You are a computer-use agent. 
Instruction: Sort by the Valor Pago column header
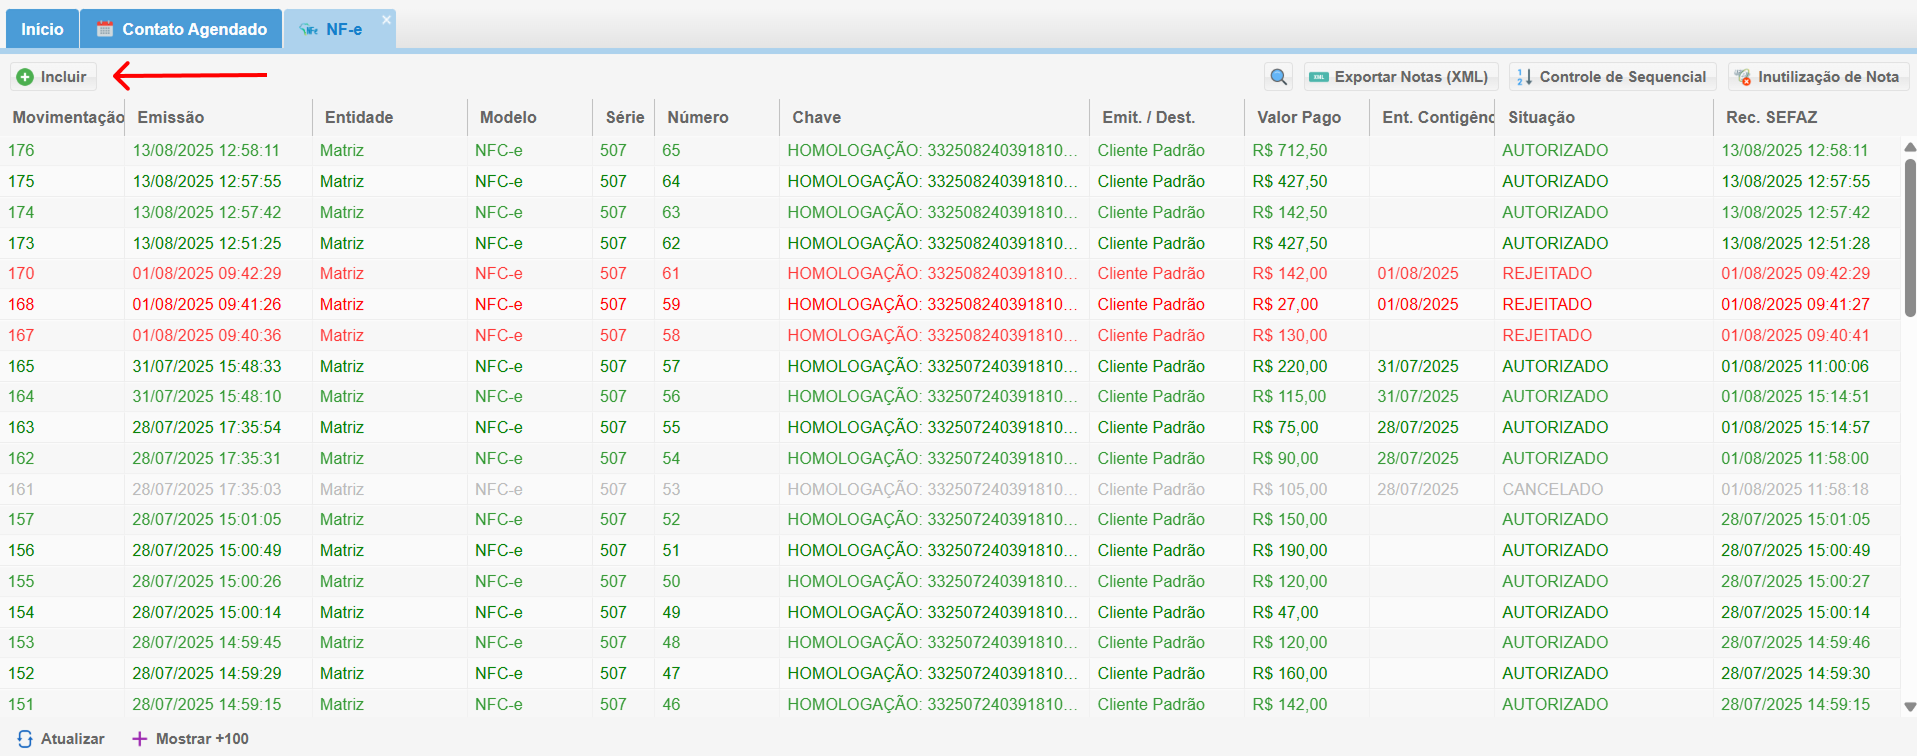[x=1298, y=117]
